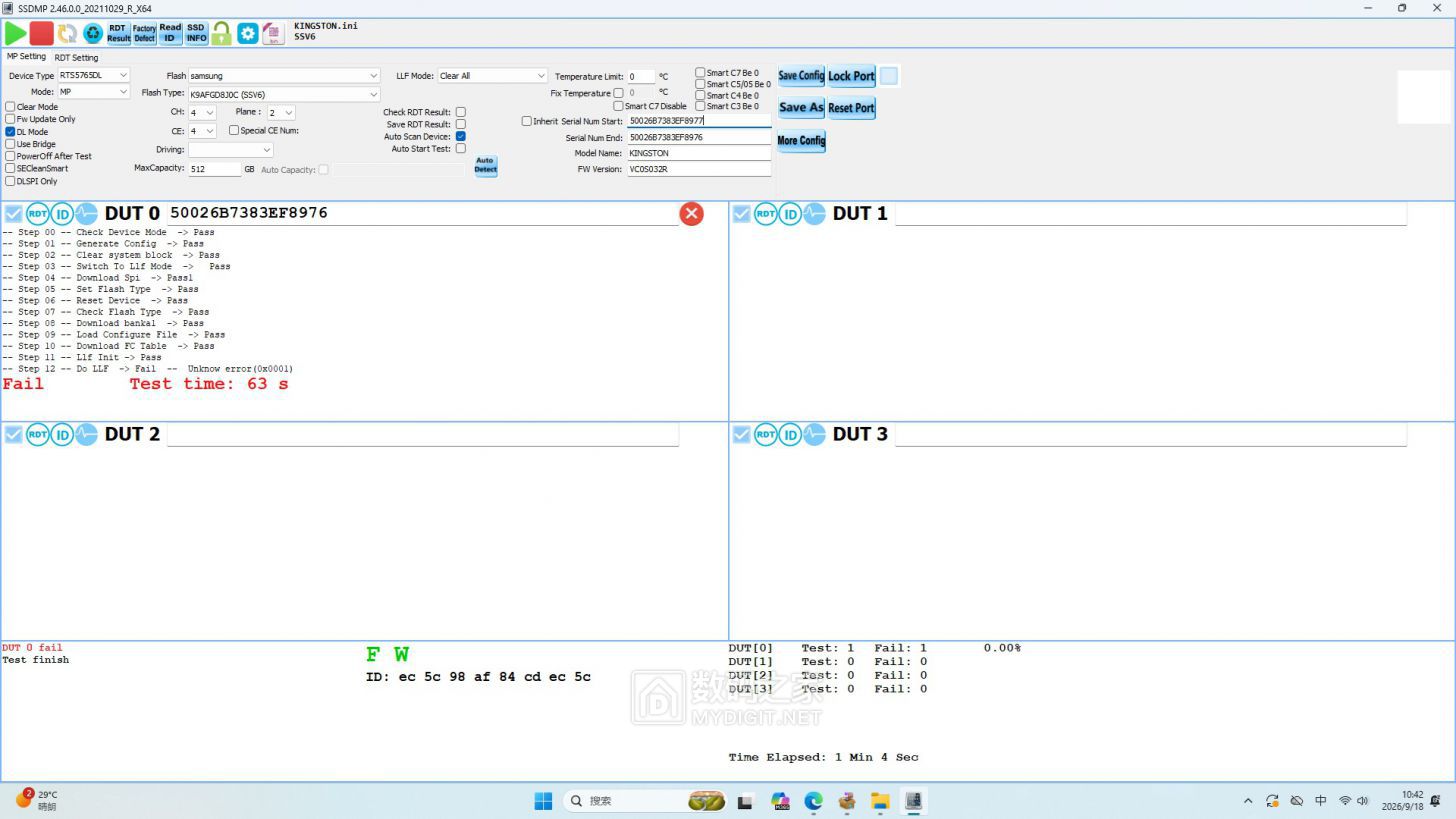The height and width of the screenshot is (819, 1456).
Task: Open SSD INFO from the toolbar
Action: tap(196, 33)
